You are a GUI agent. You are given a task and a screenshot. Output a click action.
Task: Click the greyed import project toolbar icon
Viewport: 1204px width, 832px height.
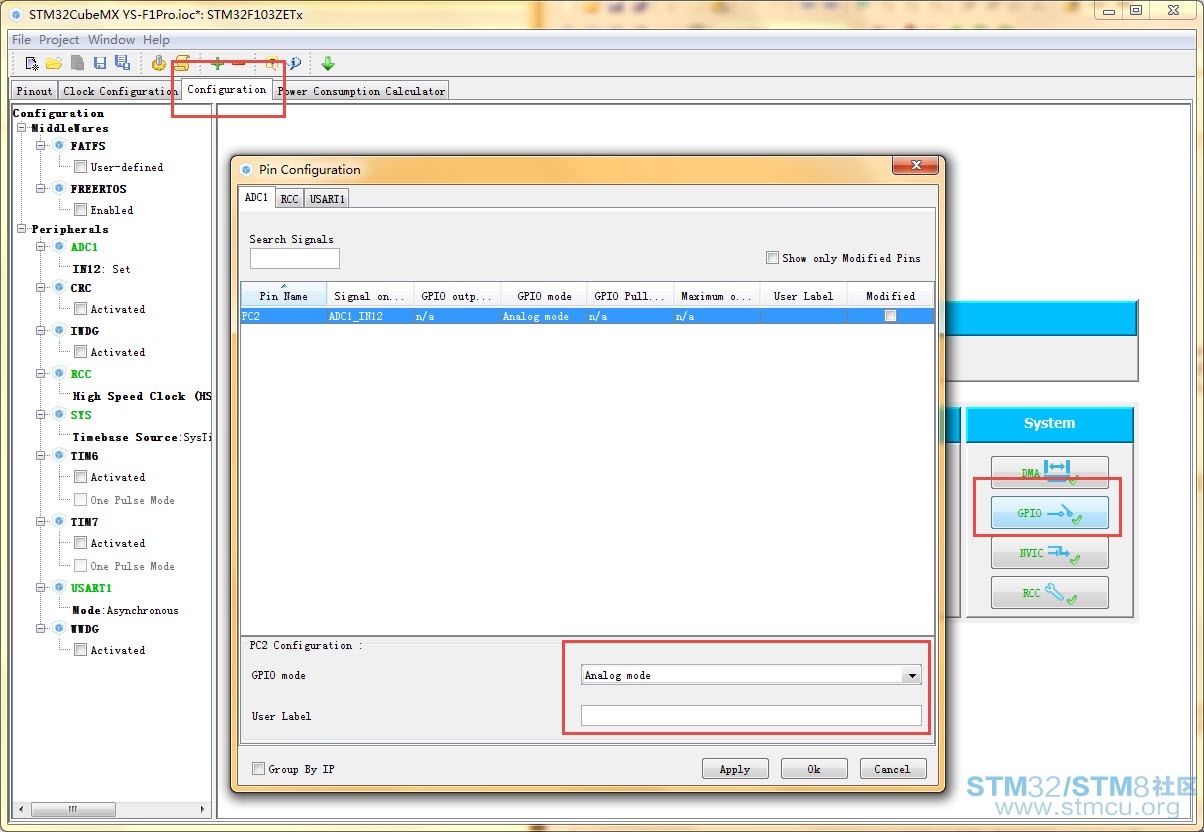pyautogui.click(x=77, y=63)
